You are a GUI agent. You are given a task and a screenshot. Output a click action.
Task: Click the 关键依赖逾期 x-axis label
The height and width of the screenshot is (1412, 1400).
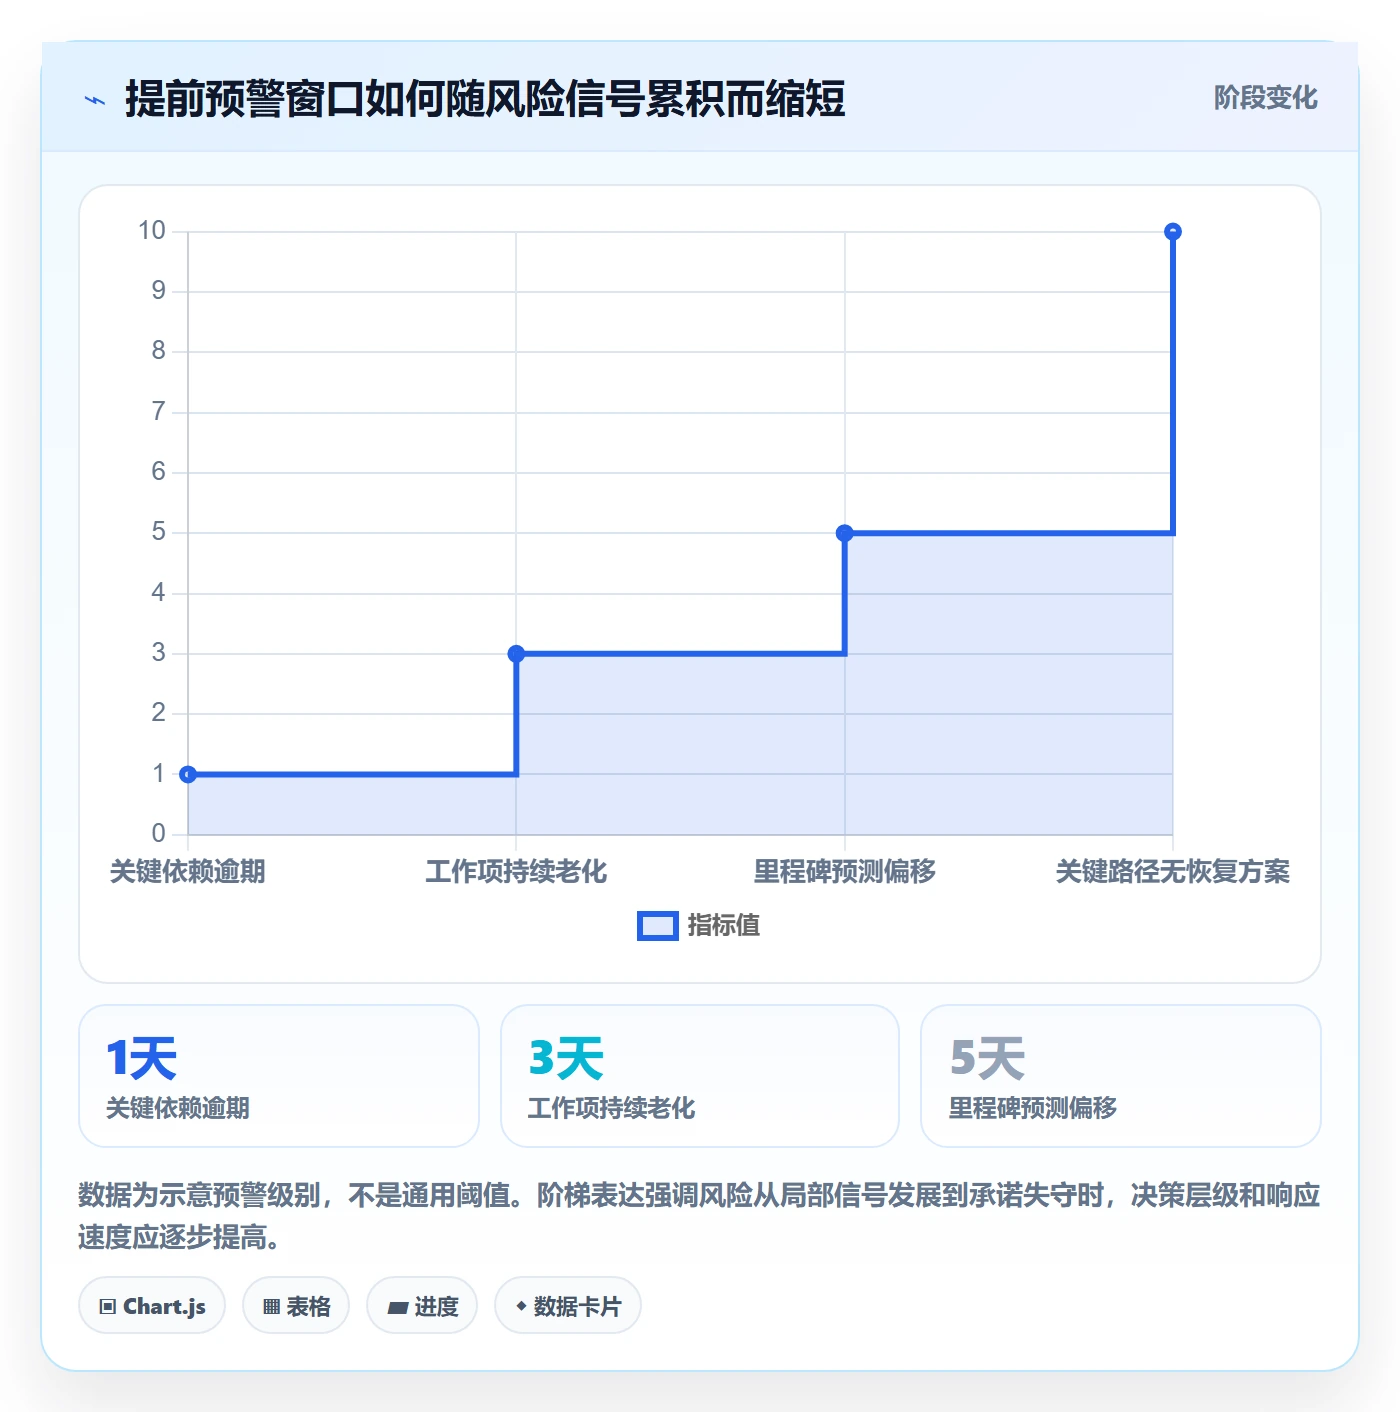click(x=188, y=871)
